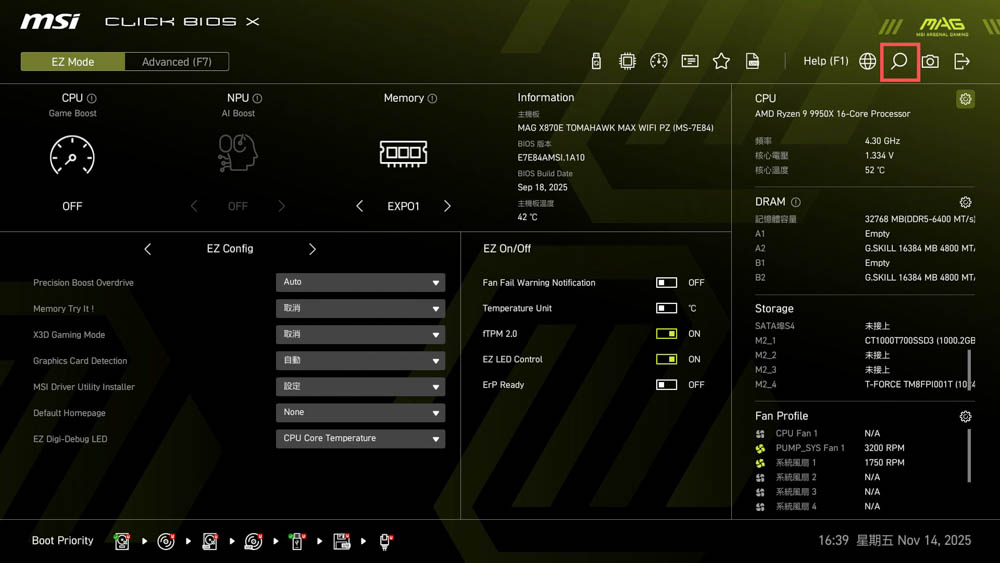Open language selection globe icon

867,62
